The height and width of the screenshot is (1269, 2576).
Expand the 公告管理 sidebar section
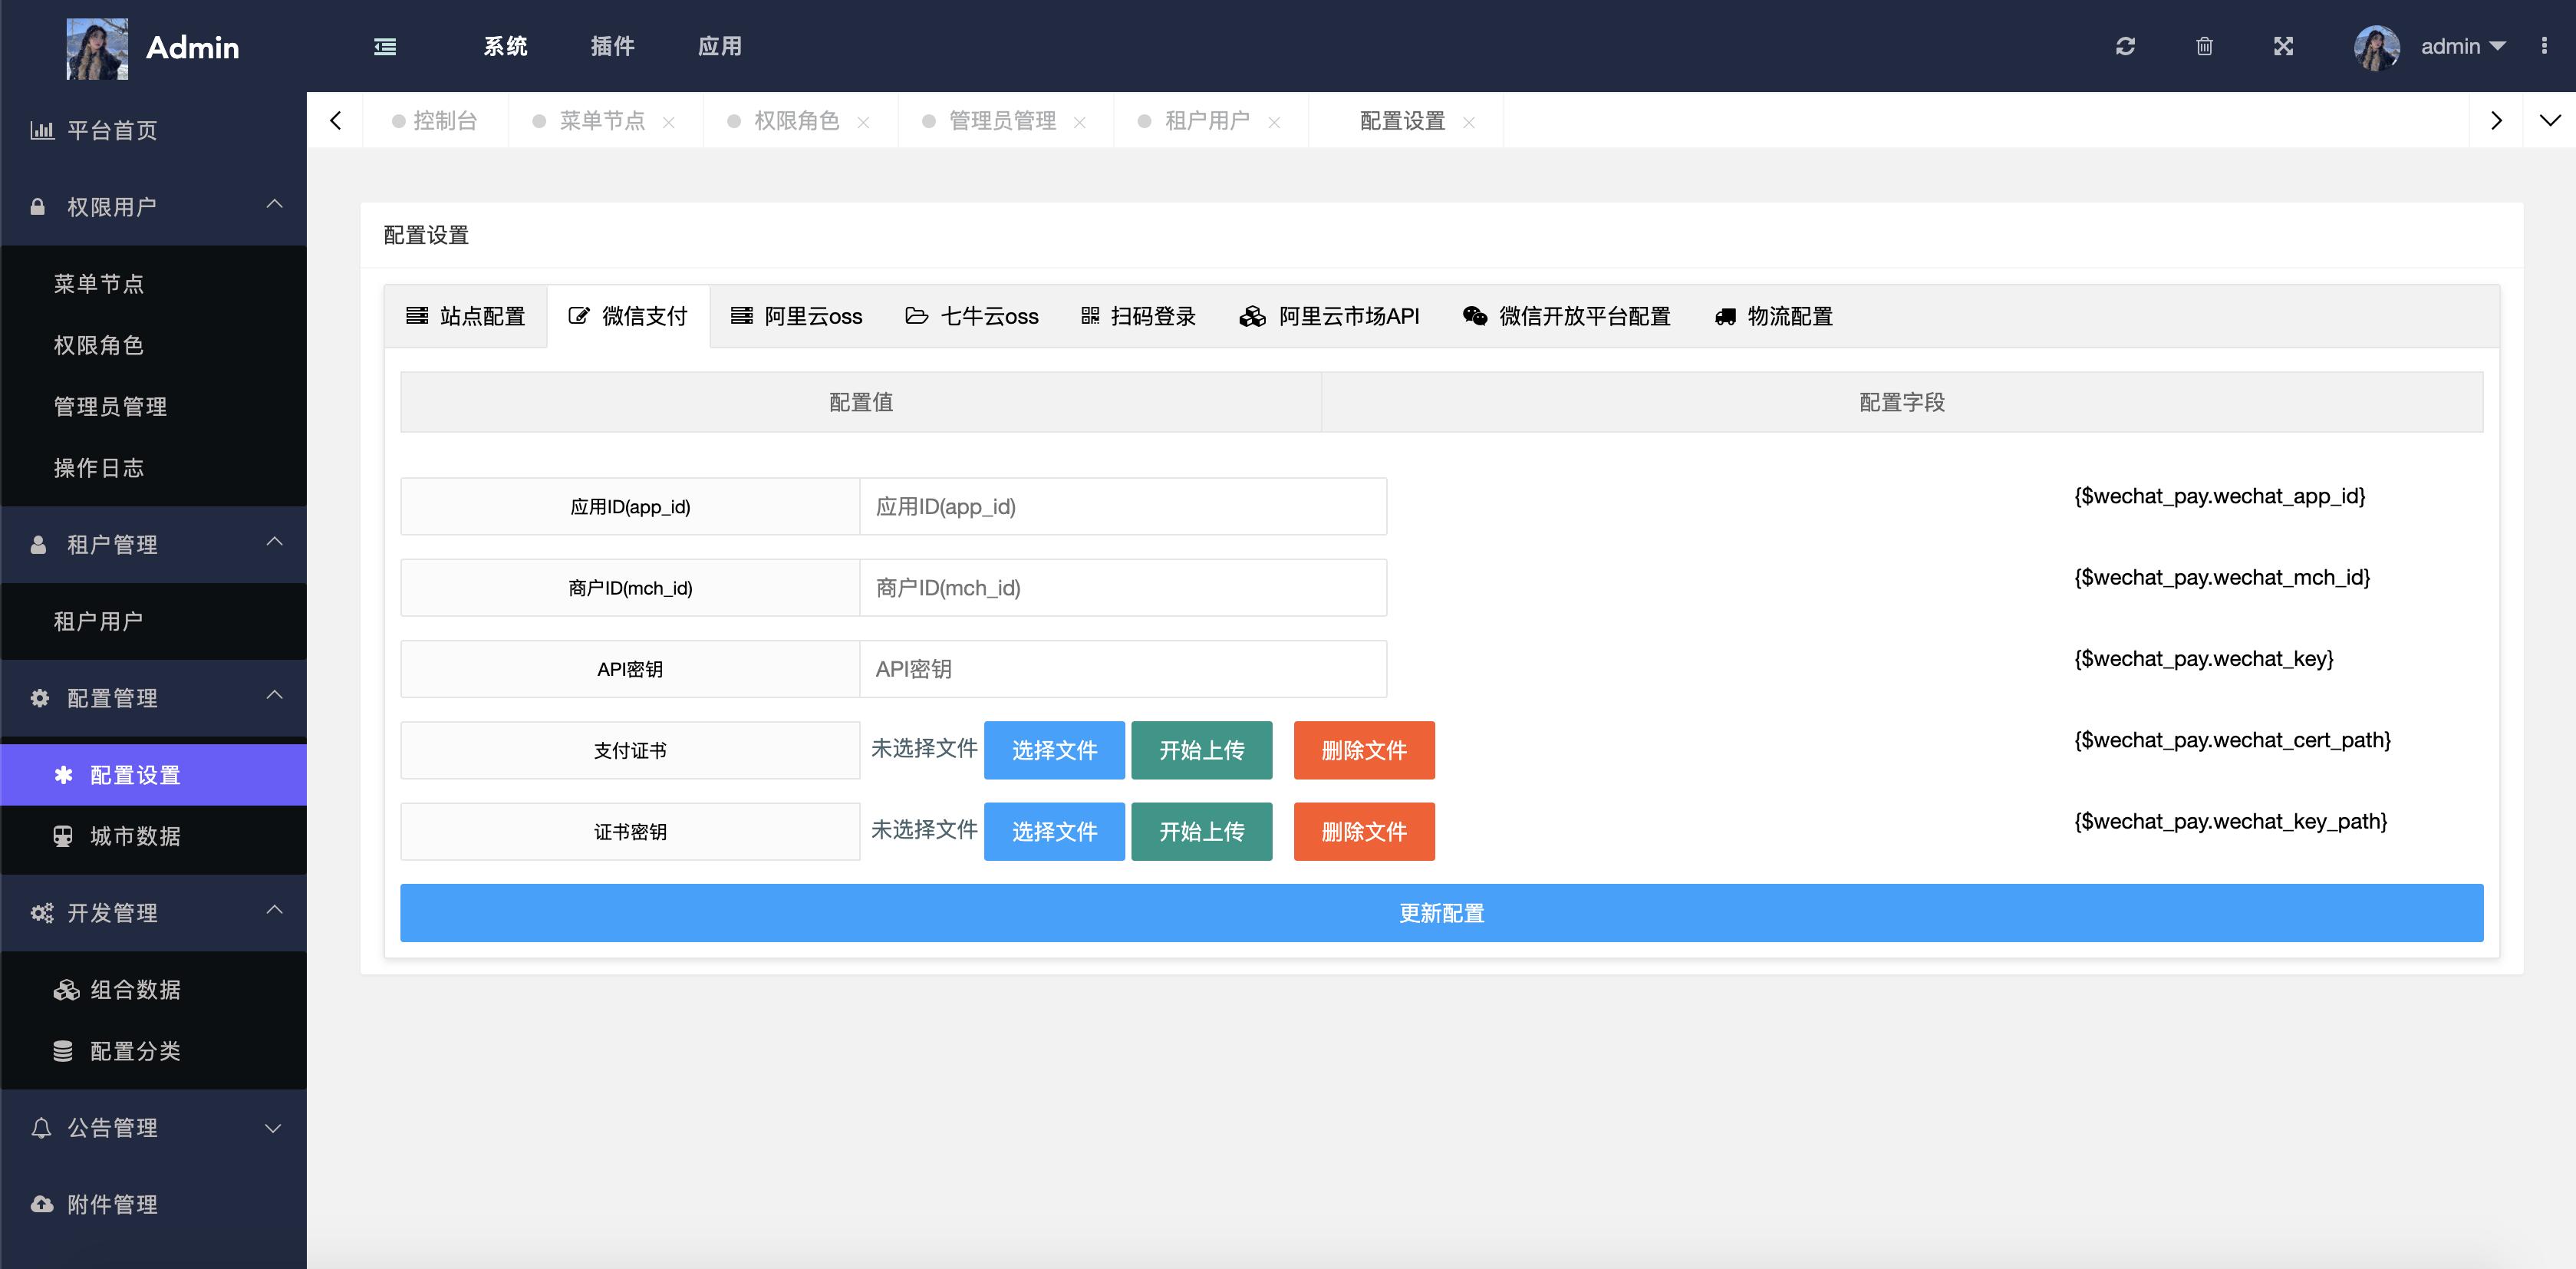pos(272,1128)
